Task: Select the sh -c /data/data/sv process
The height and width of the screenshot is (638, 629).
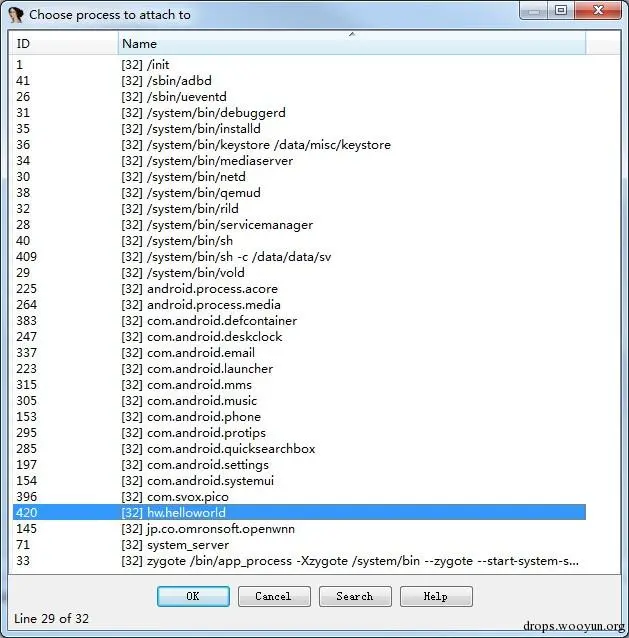Action: 299,257
